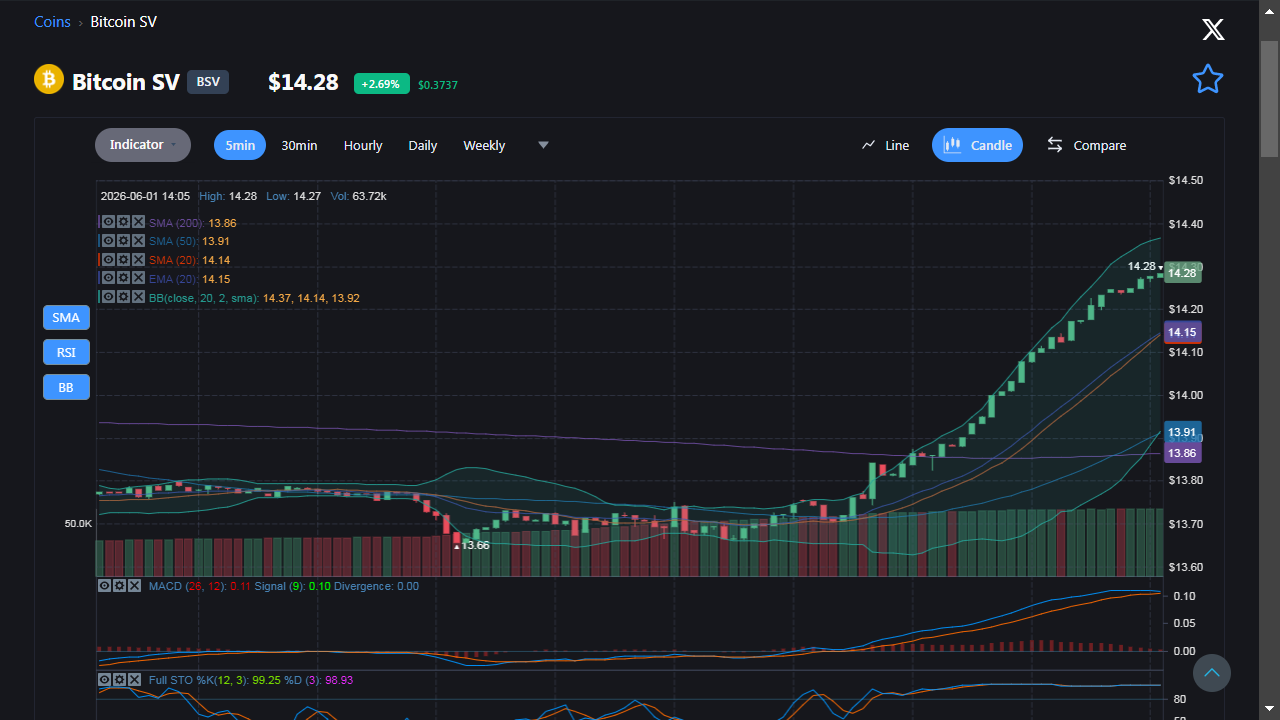Click the $0.3737 price change value
This screenshot has height=720, width=1280.
click(x=438, y=85)
